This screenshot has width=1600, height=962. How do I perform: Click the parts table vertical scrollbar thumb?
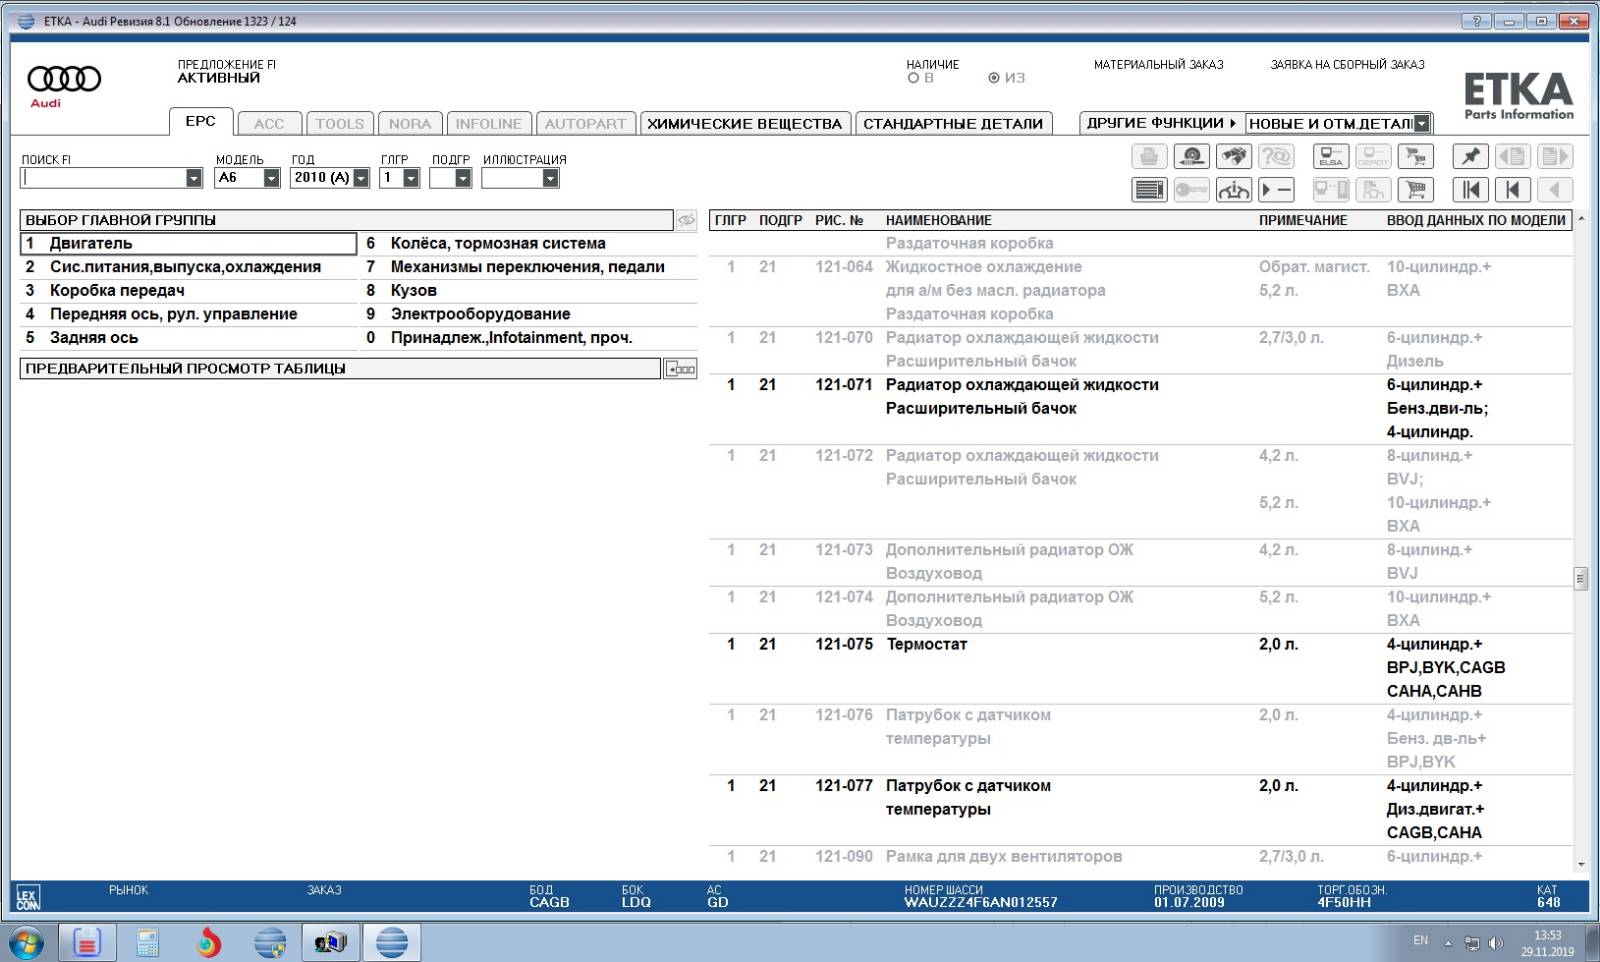[1581, 578]
